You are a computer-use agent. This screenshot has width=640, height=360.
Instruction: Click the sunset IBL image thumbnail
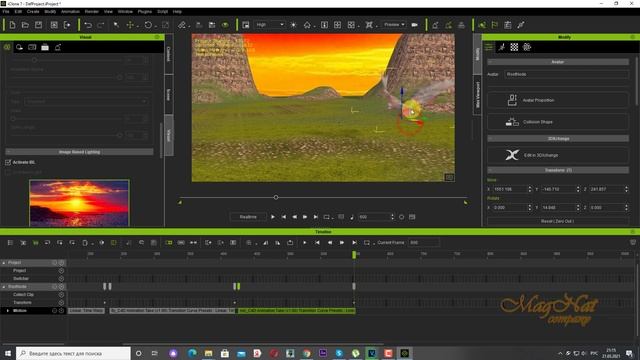[79, 203]
